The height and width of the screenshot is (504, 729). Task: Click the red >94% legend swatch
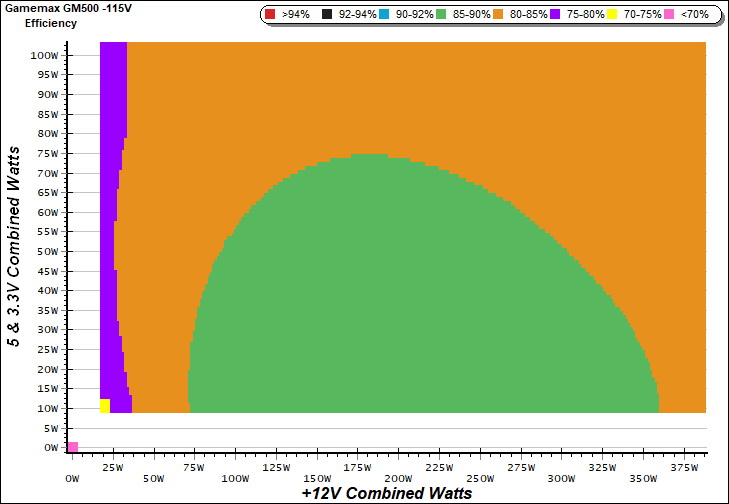pyautogui.click(x=271, y=15)
